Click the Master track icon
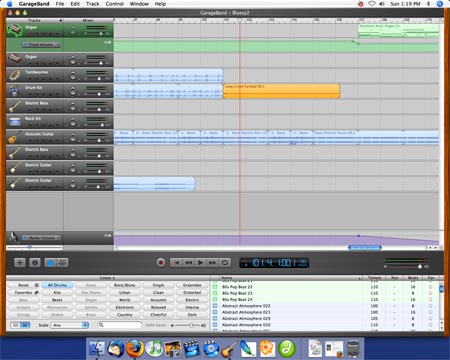 pyautogui.click(x=13, y=238)
